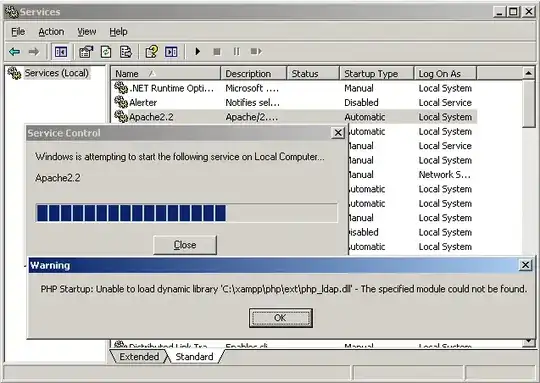This screenshot has height=383, width=540.
Task: Click the Forward arrow in the toolbar
Action: 34,52
